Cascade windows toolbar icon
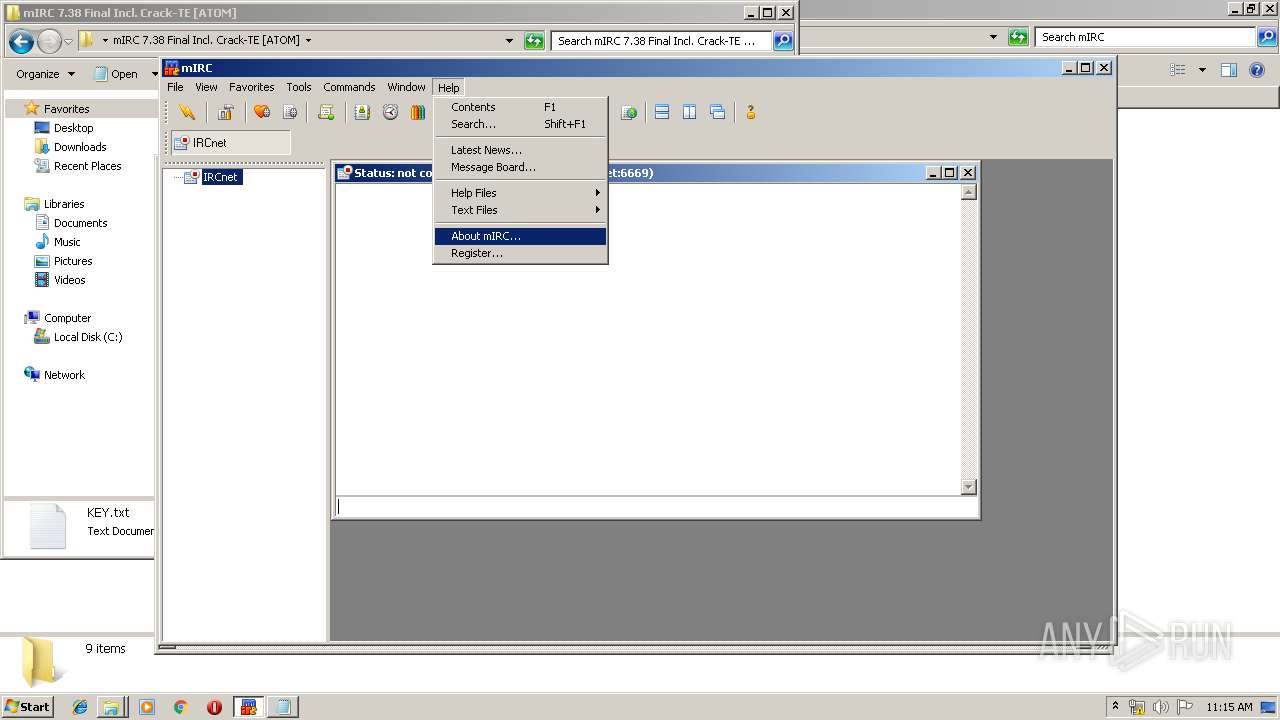This screenshot has height=720, width=1280. pos(718,112)
